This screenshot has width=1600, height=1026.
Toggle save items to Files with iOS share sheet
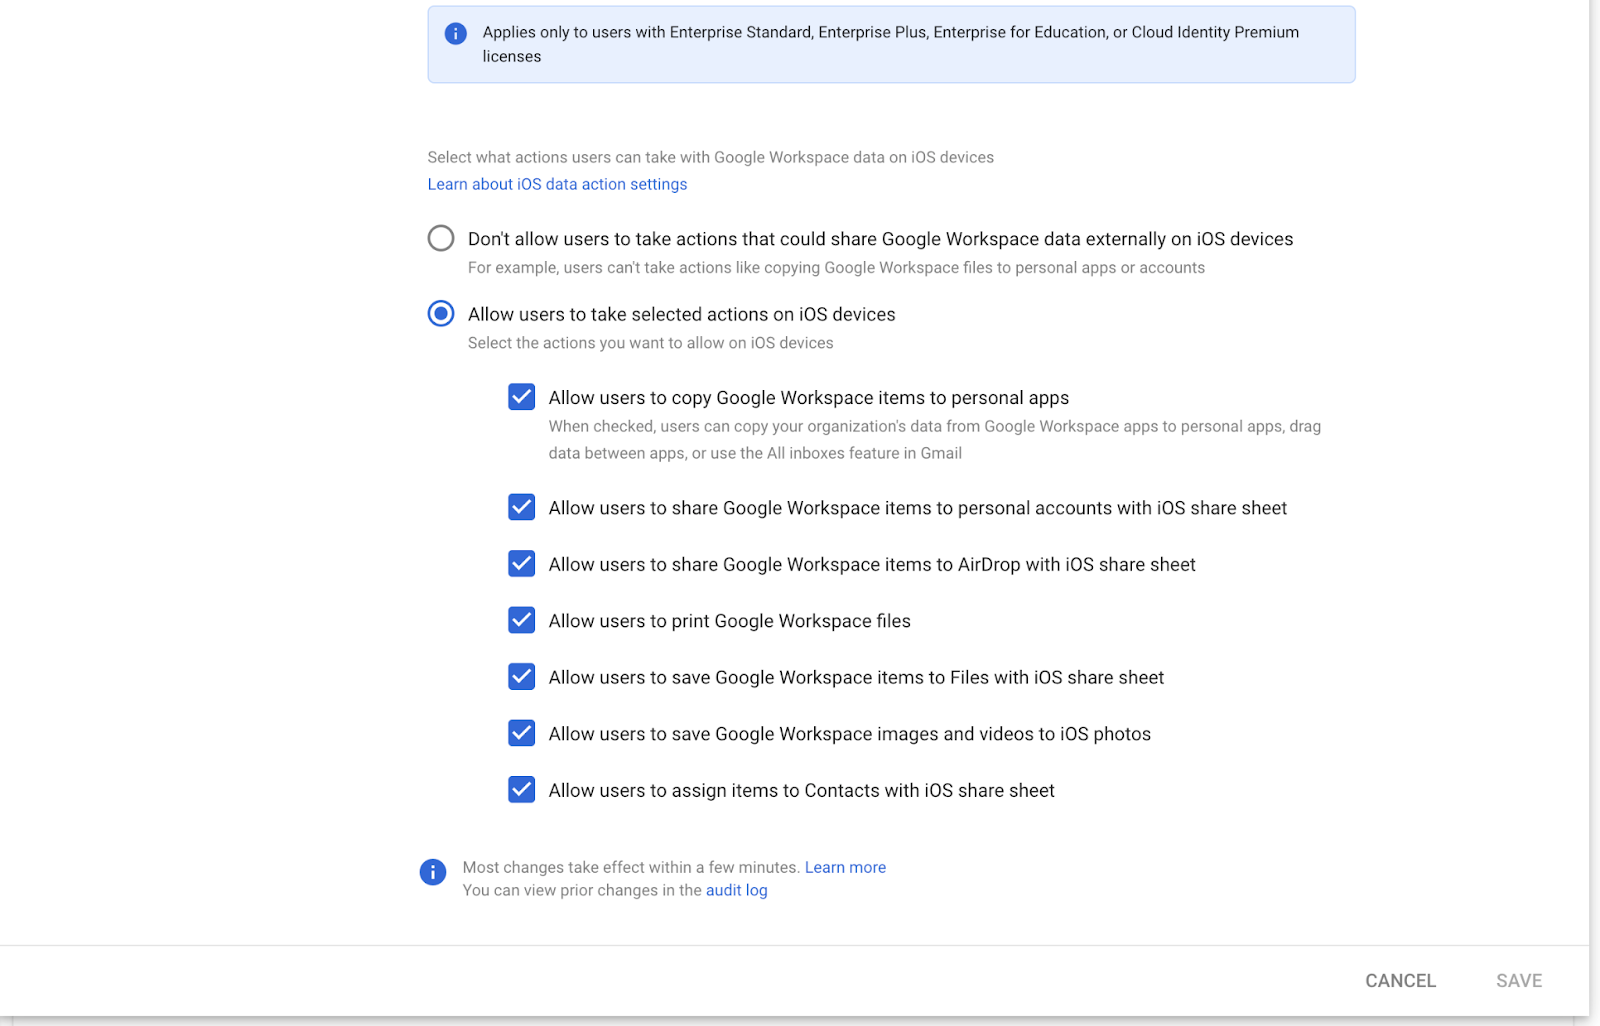click(521, 677)
